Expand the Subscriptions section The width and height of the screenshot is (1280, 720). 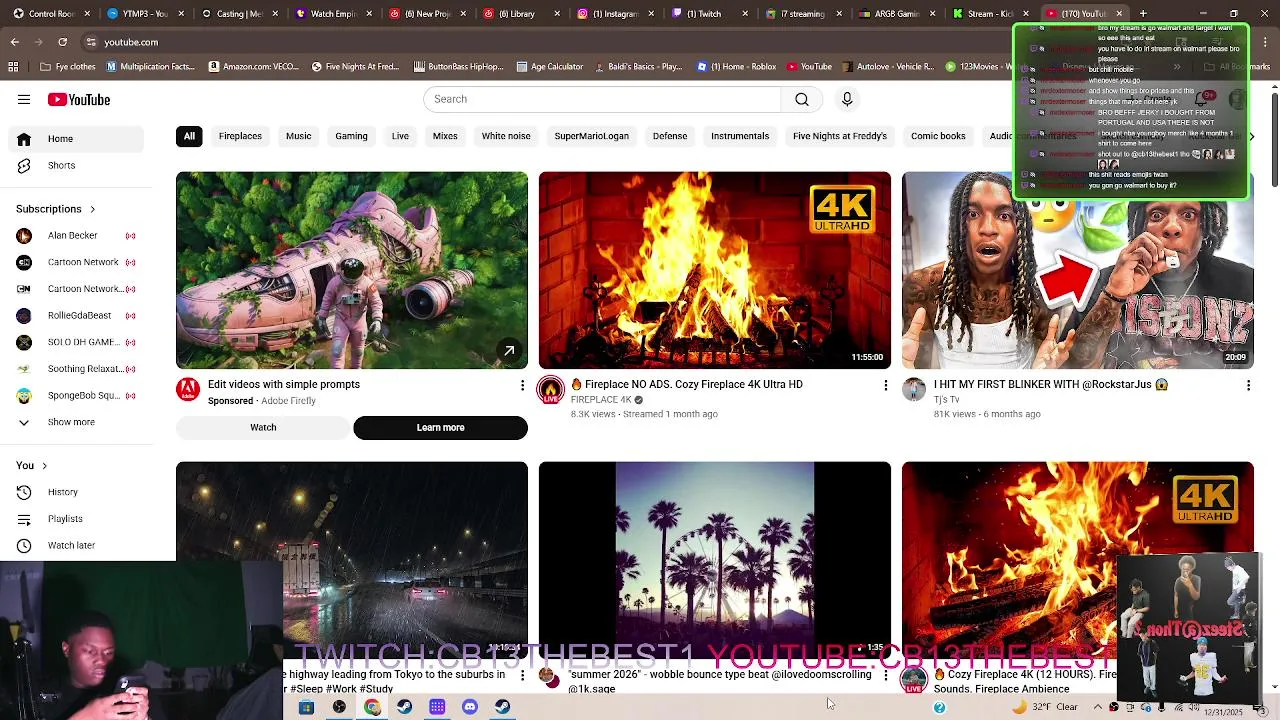point(56,210)
